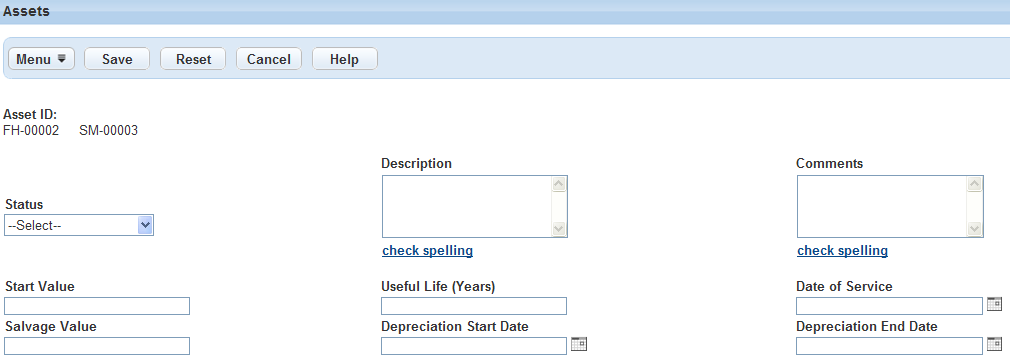Focus the Salvage Value input field
The image size is (1010, 360).
[97, 346]
